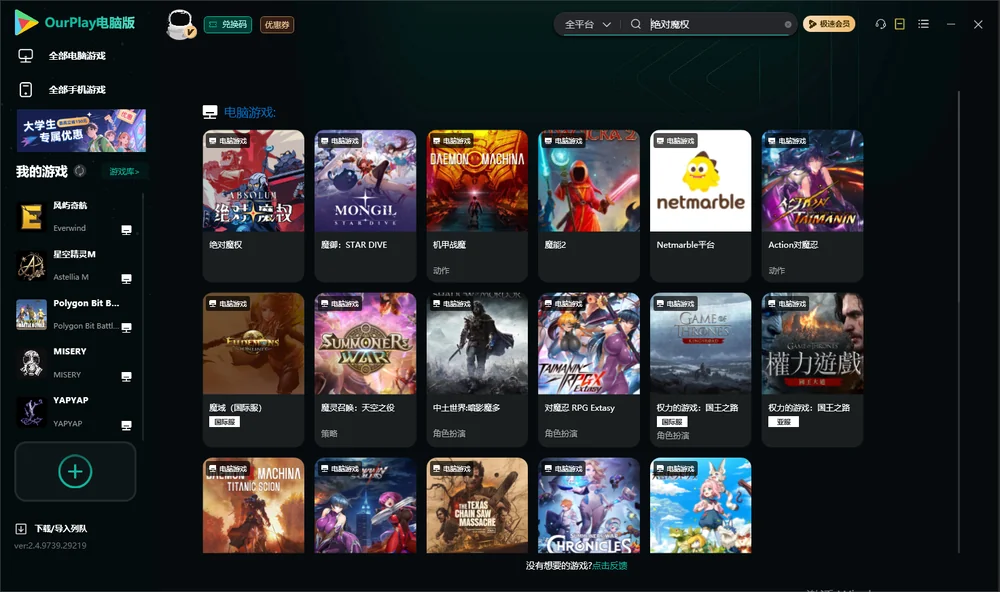Click the yellow square icon beside the headset

coord(900,24)
